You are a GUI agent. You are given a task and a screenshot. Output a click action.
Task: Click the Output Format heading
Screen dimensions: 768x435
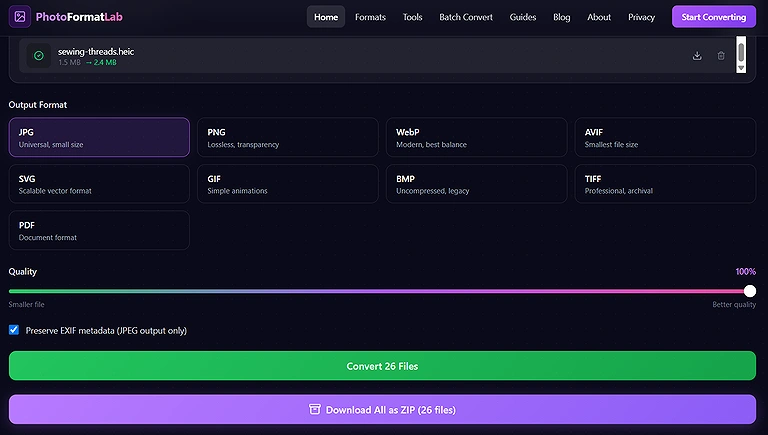pyautogui.click(x=38, y=105)
